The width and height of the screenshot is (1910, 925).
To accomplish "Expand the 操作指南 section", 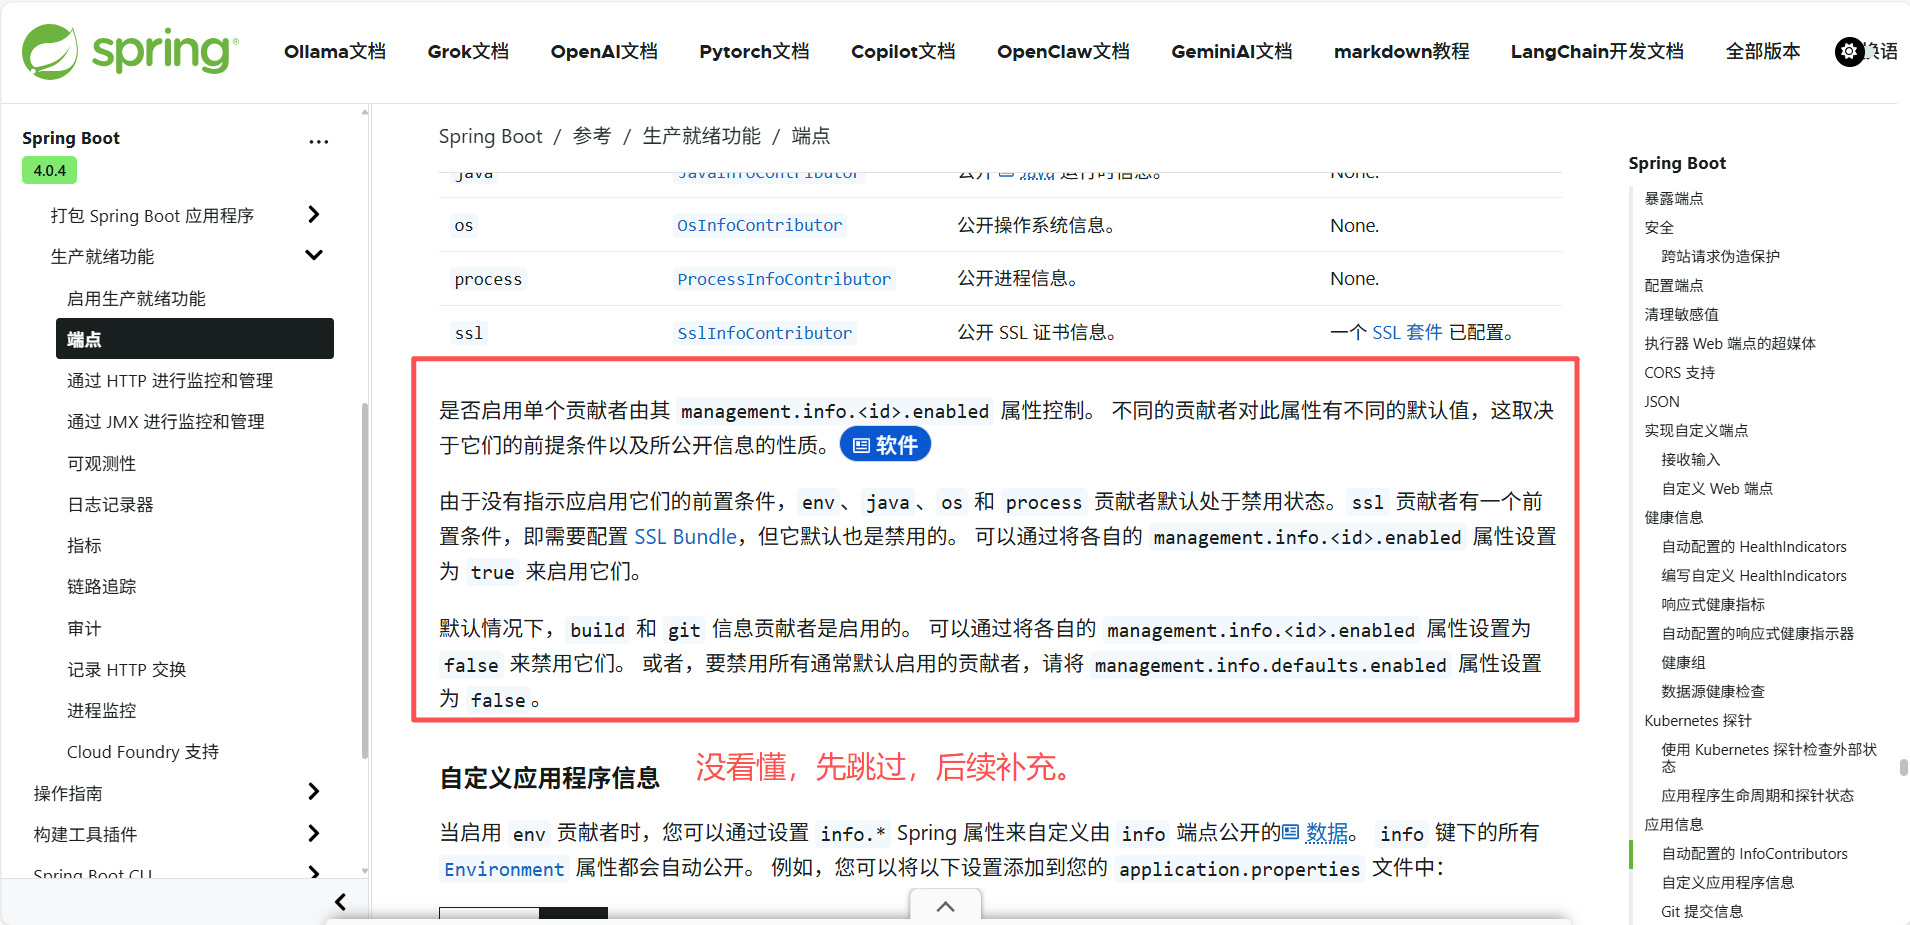I will point(313,793).
